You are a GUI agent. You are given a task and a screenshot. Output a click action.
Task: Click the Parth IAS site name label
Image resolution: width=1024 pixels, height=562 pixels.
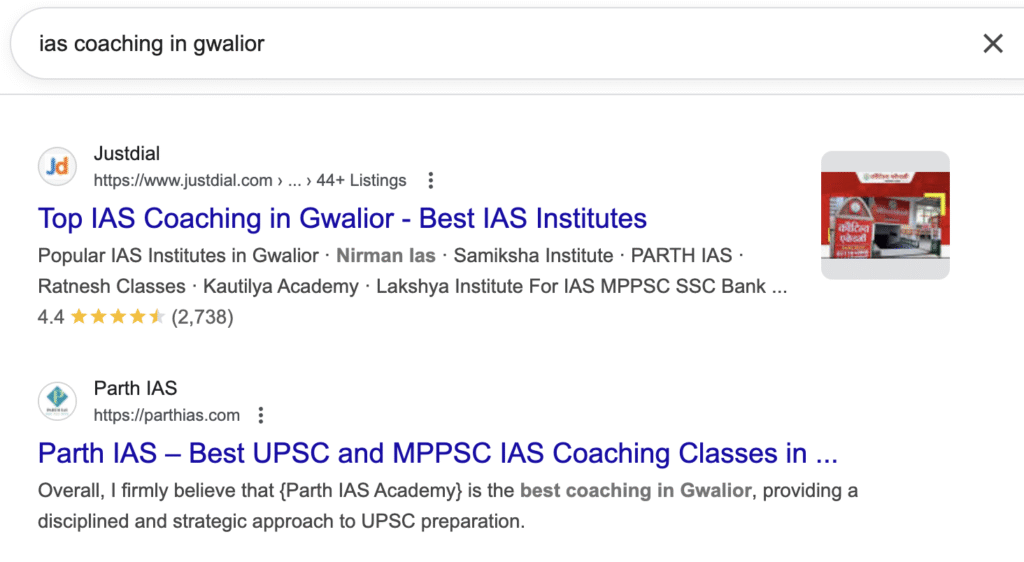pyautogui.click(x=135, y=388)
